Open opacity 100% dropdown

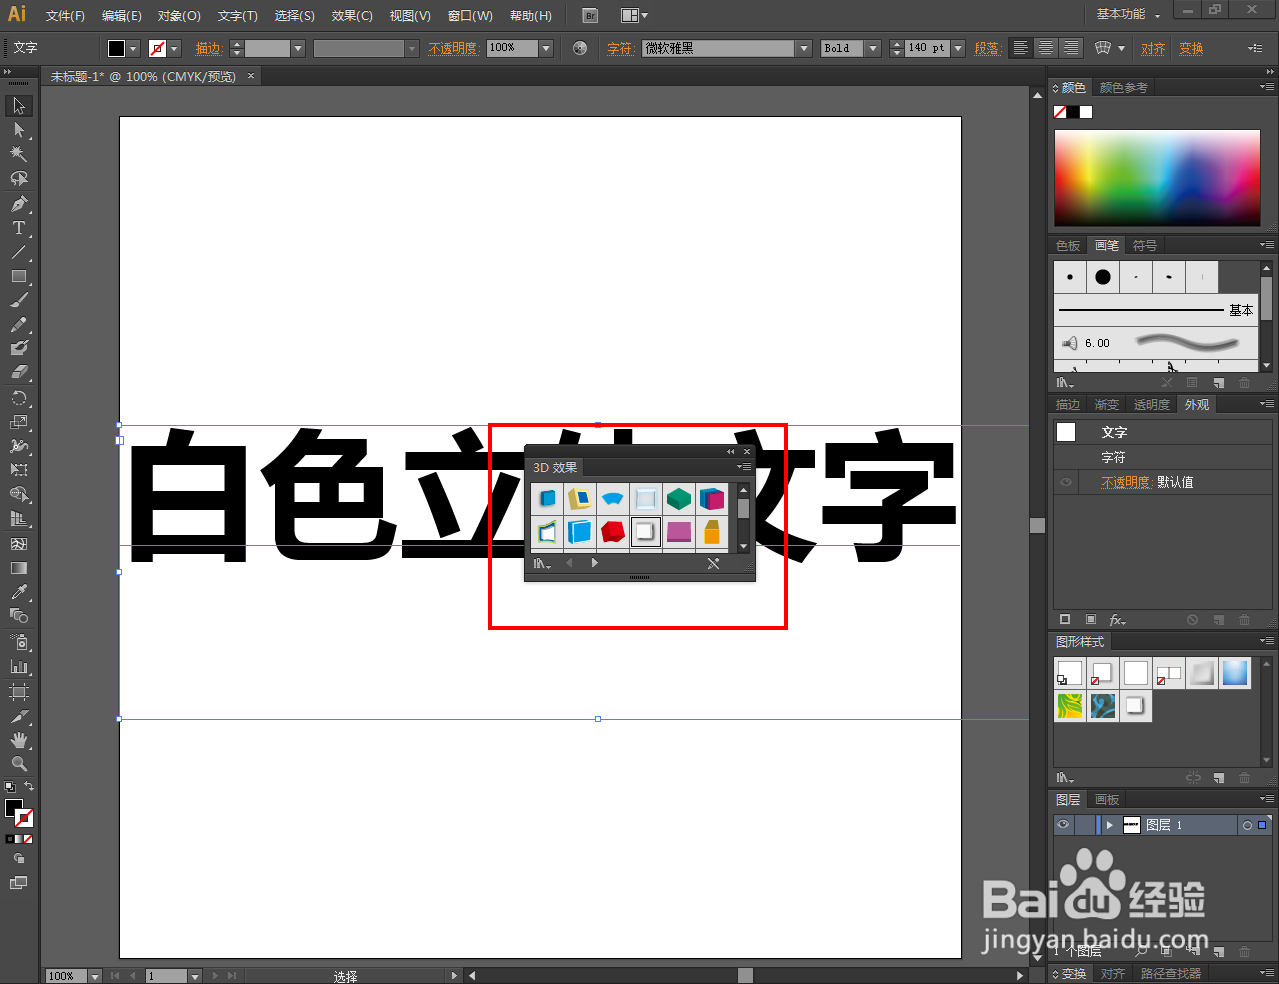pyautogui.click(x=546, y=48)
